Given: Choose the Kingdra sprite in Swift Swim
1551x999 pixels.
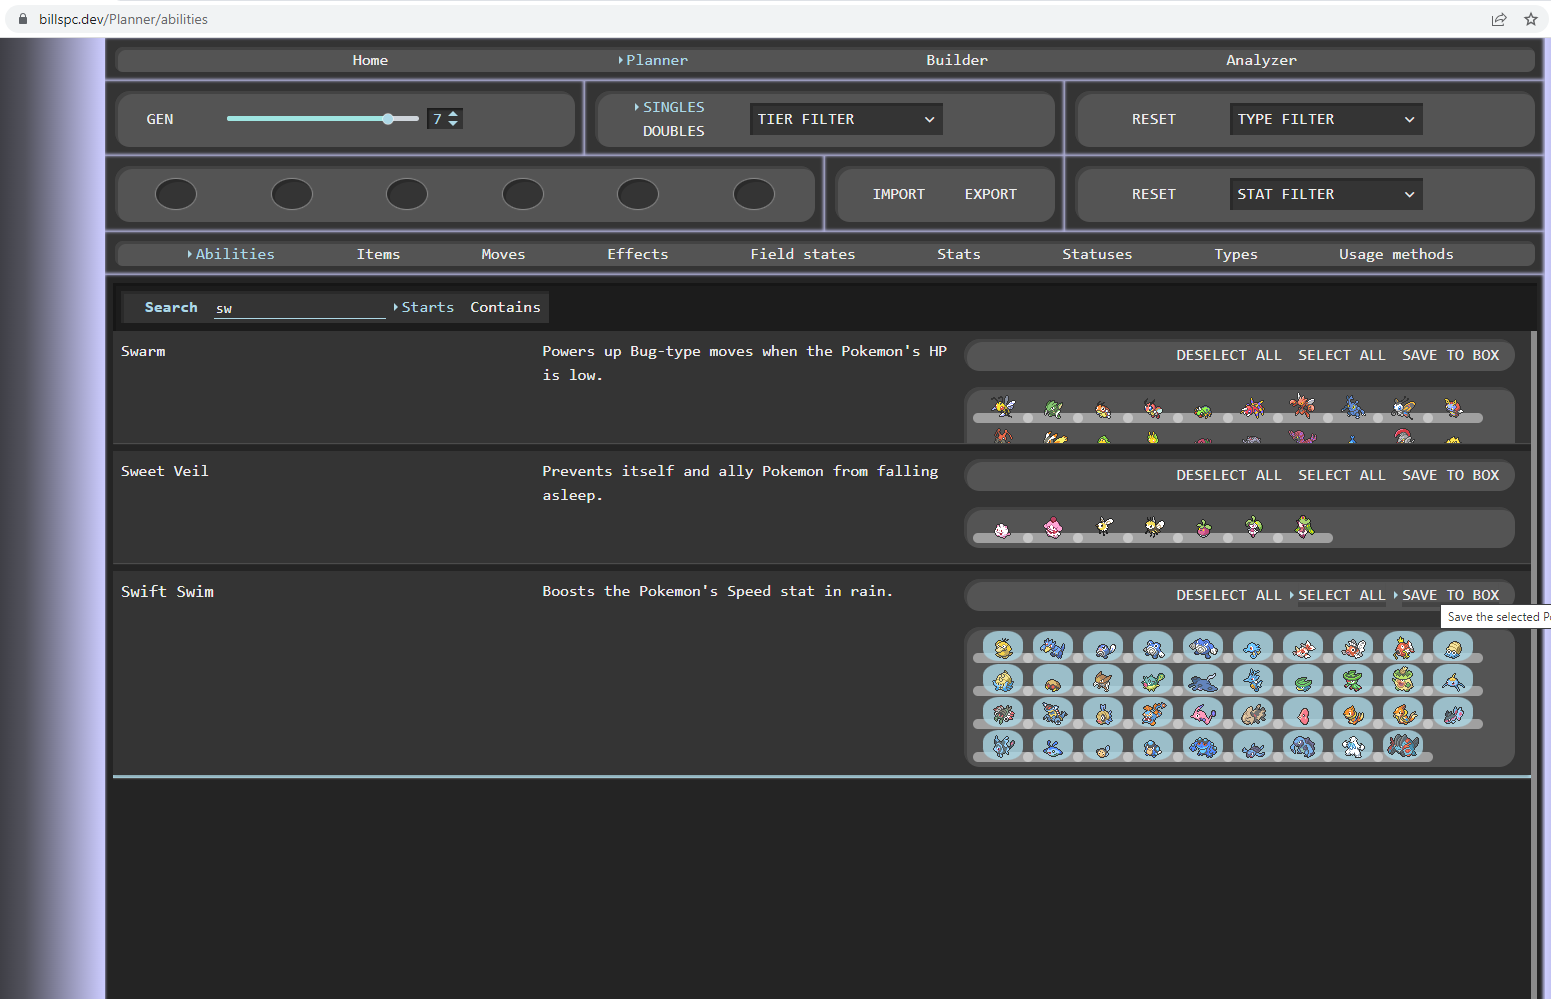Looking at the screenshot, I should 1253,680.
